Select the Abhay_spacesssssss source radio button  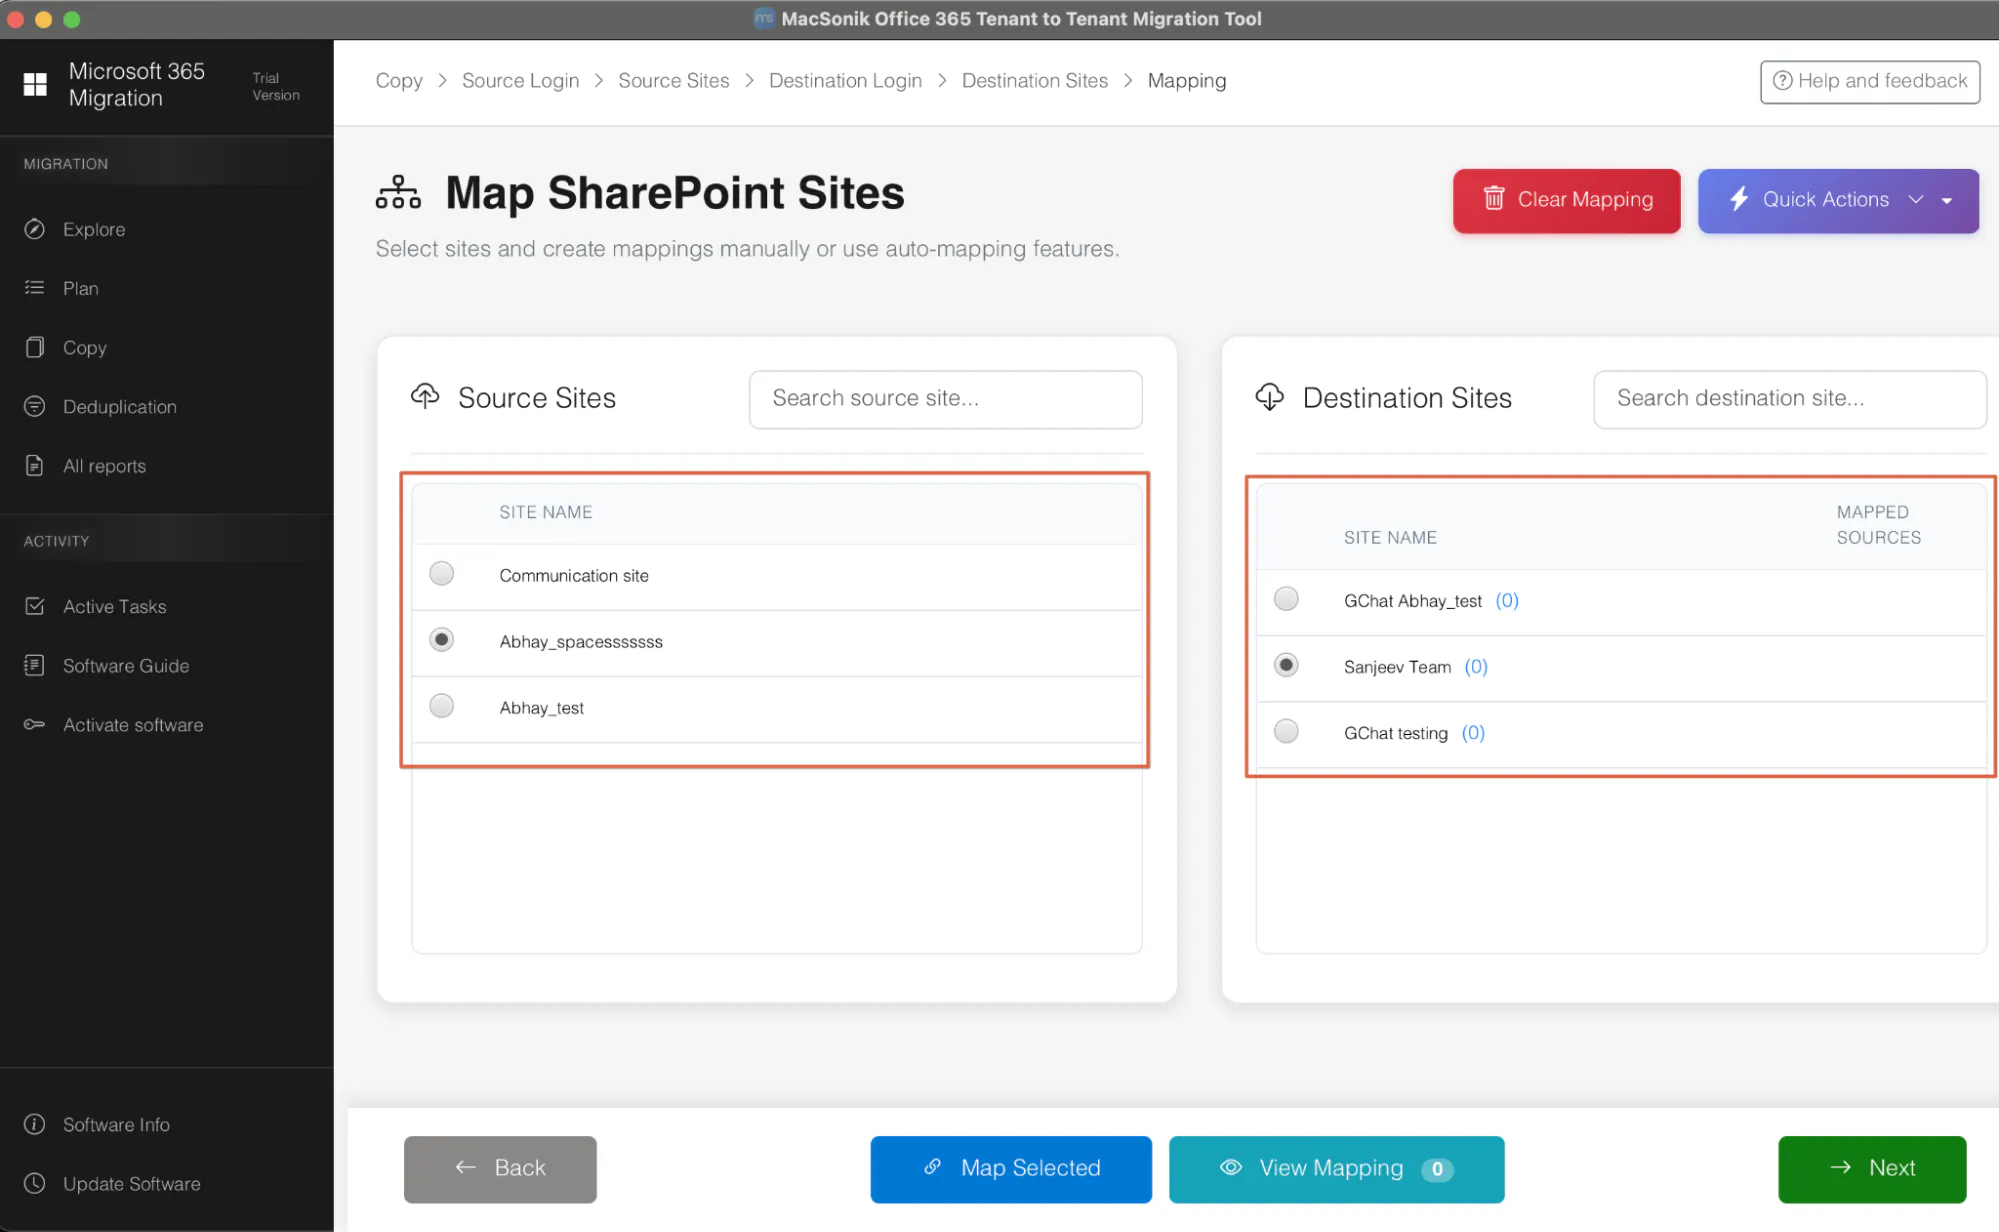click(441, 639)
